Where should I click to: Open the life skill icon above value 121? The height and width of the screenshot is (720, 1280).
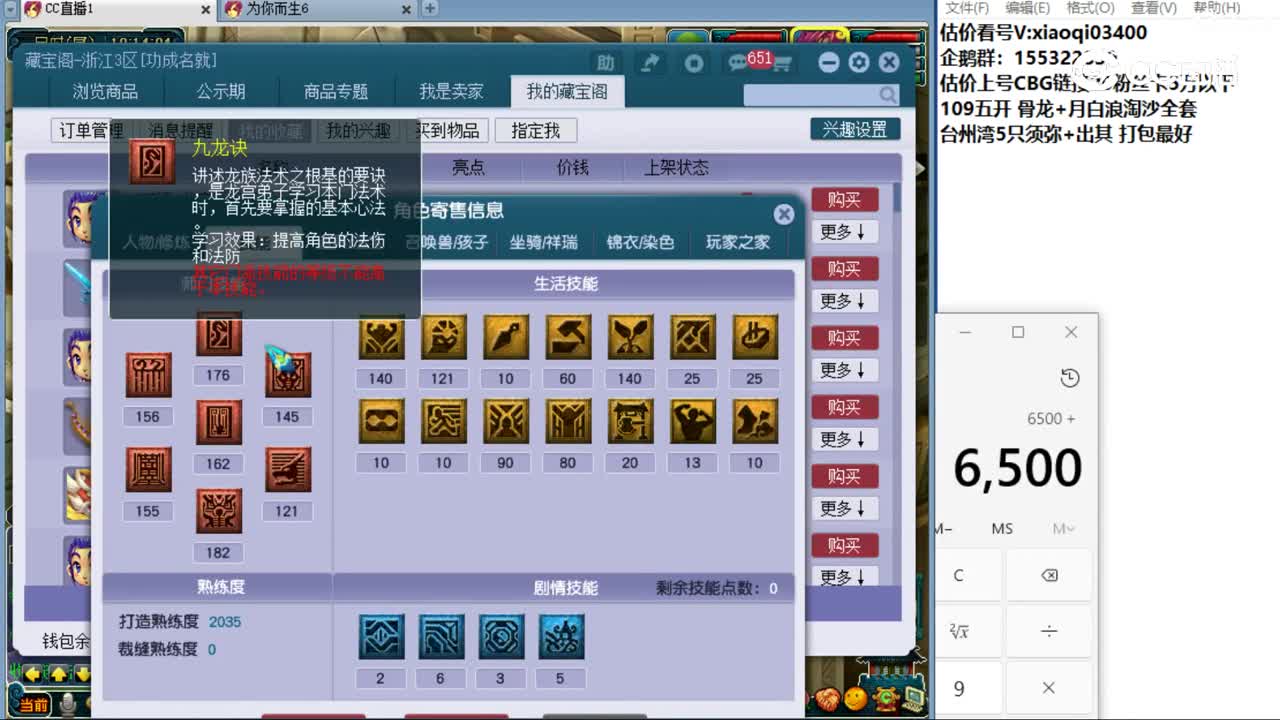pos(442,338)
